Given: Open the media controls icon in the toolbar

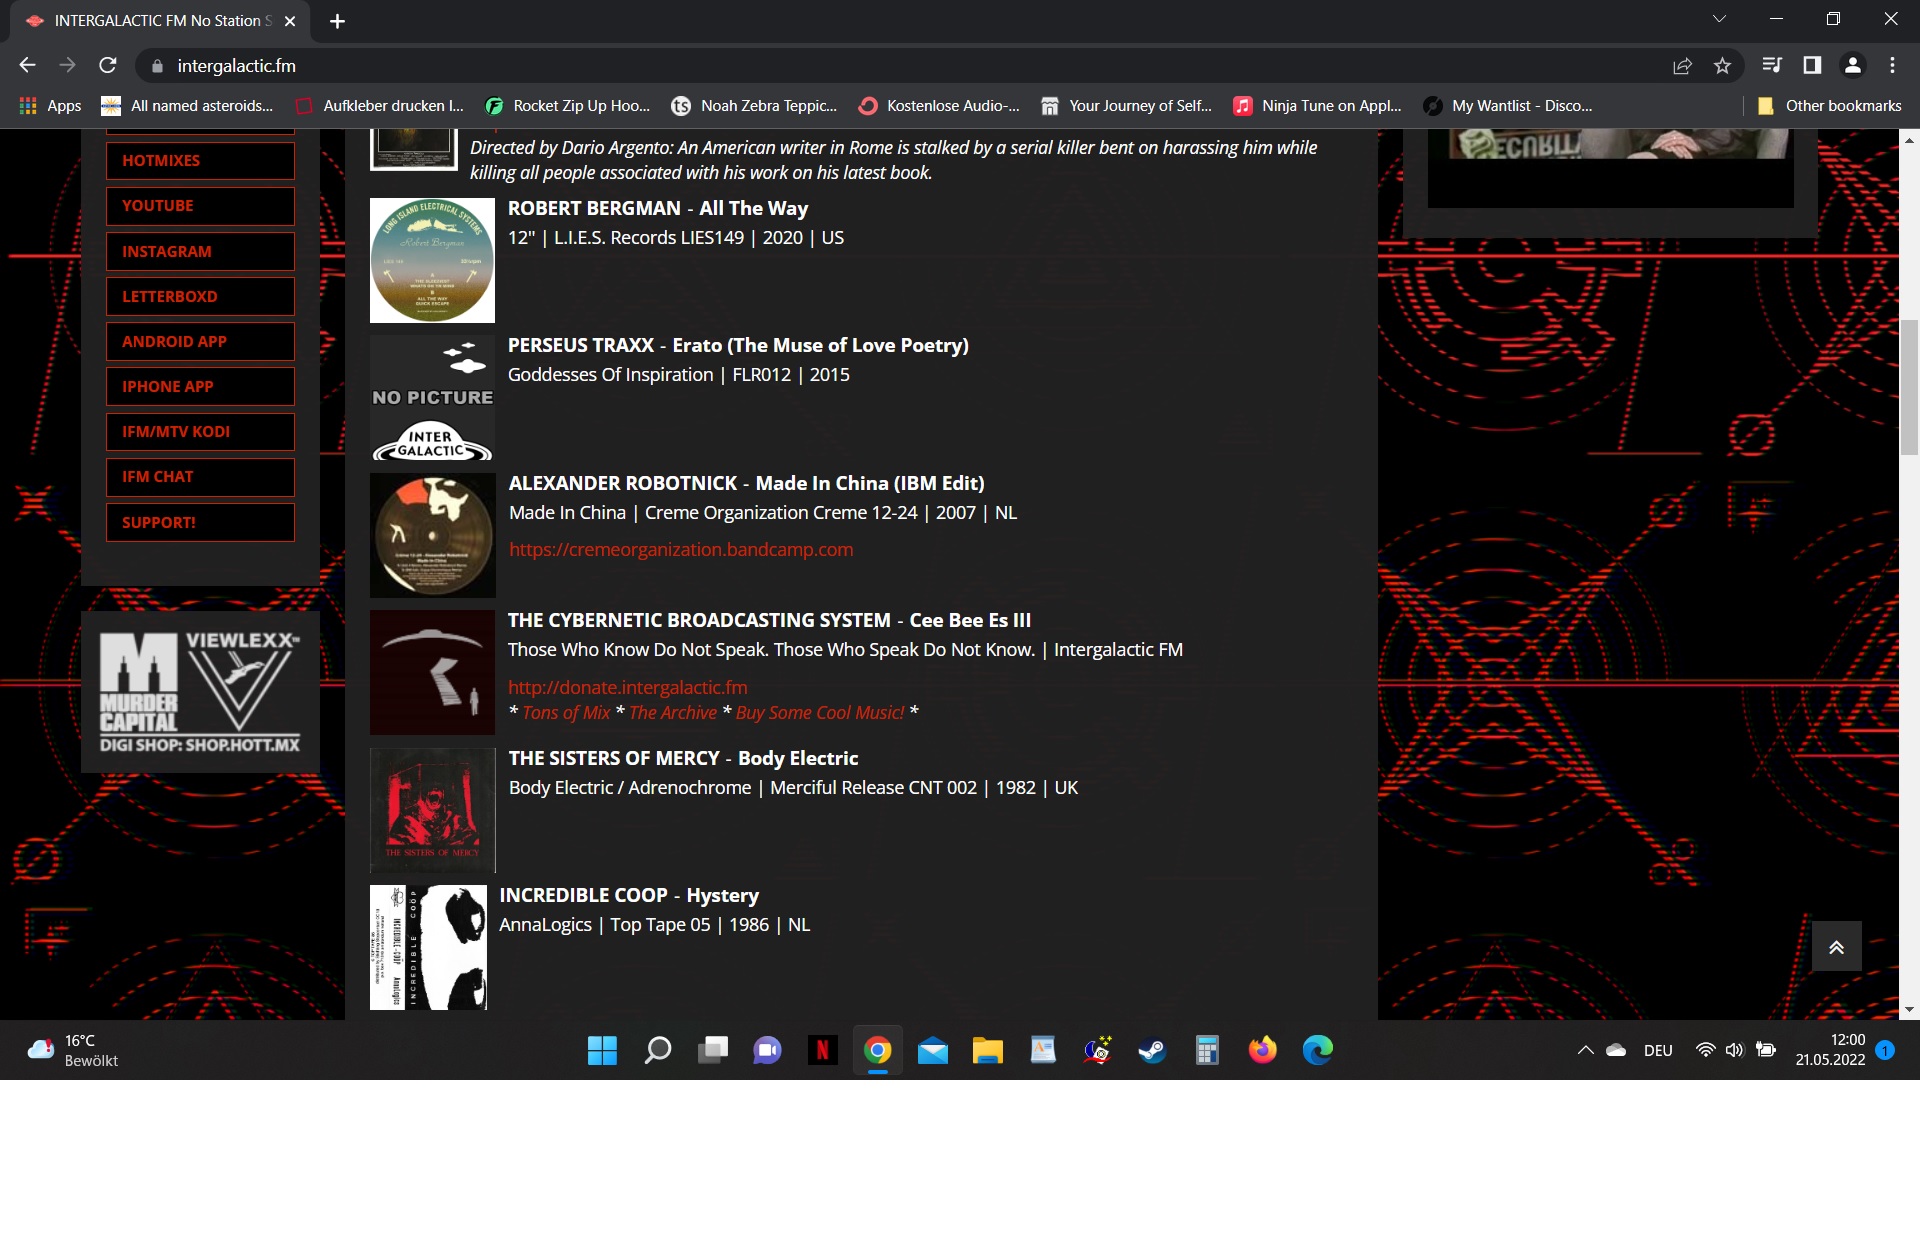Looking at the screenshot, I should pos(1772,66).
